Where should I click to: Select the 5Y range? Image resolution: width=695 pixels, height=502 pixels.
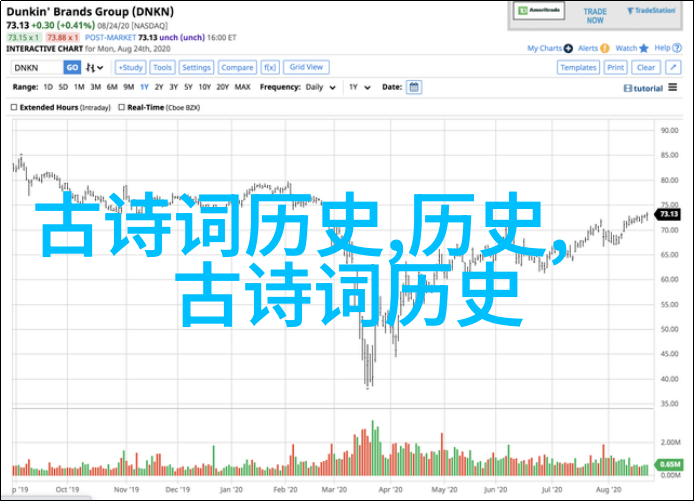pos(188,87)
